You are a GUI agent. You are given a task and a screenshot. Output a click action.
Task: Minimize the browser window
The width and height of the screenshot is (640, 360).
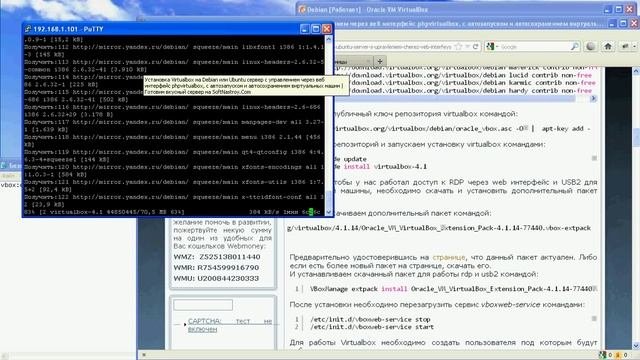(612, 24)
